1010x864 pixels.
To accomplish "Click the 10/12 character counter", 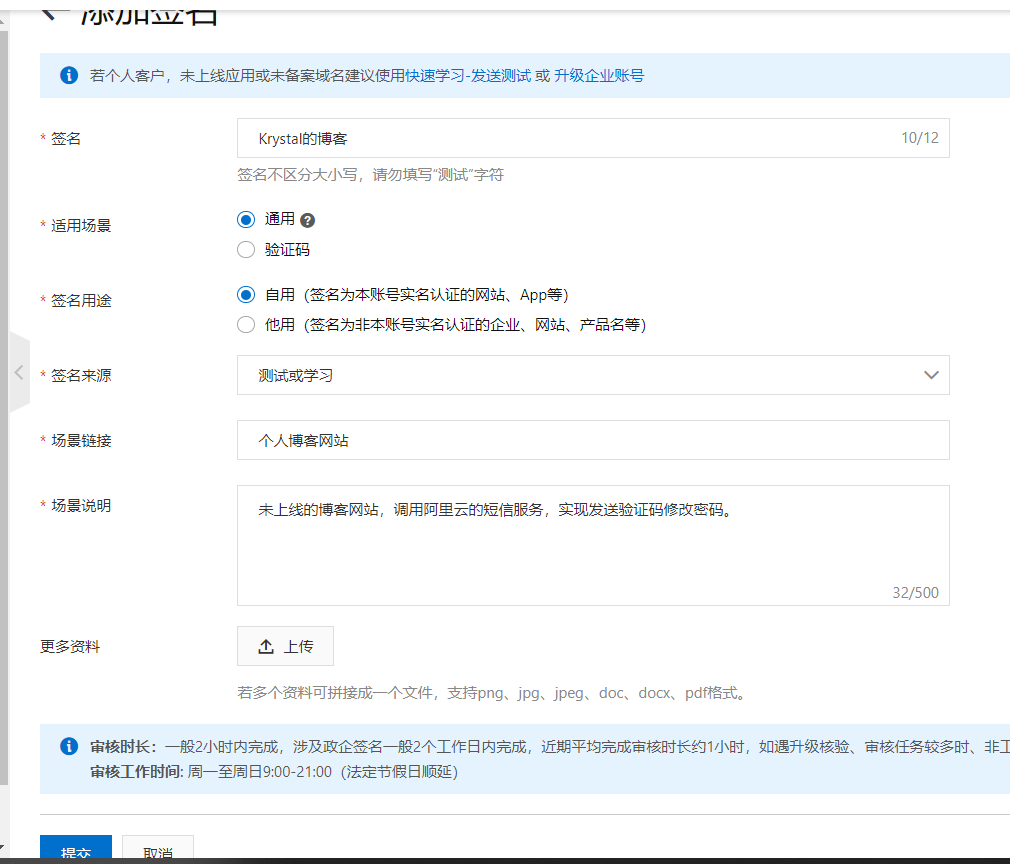I will 920,138.
